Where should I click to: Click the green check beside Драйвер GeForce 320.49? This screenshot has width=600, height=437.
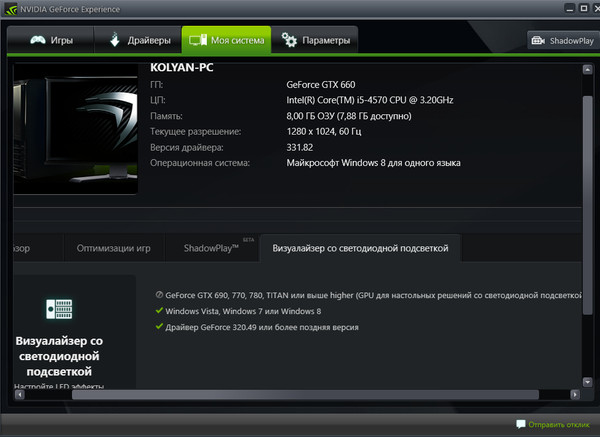coord(159,326)
